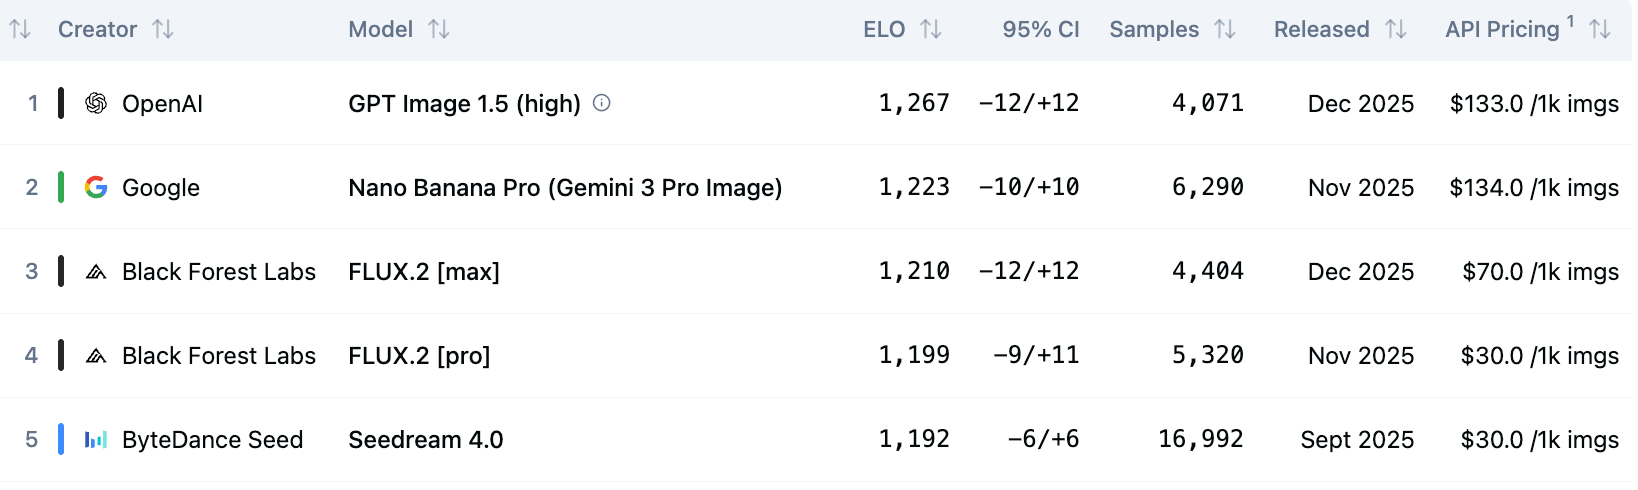This screenshot has height=490, width=1638.
Task: Click the OpenAI logo icon
Action: pyautogui.click(x=96, y=103)
